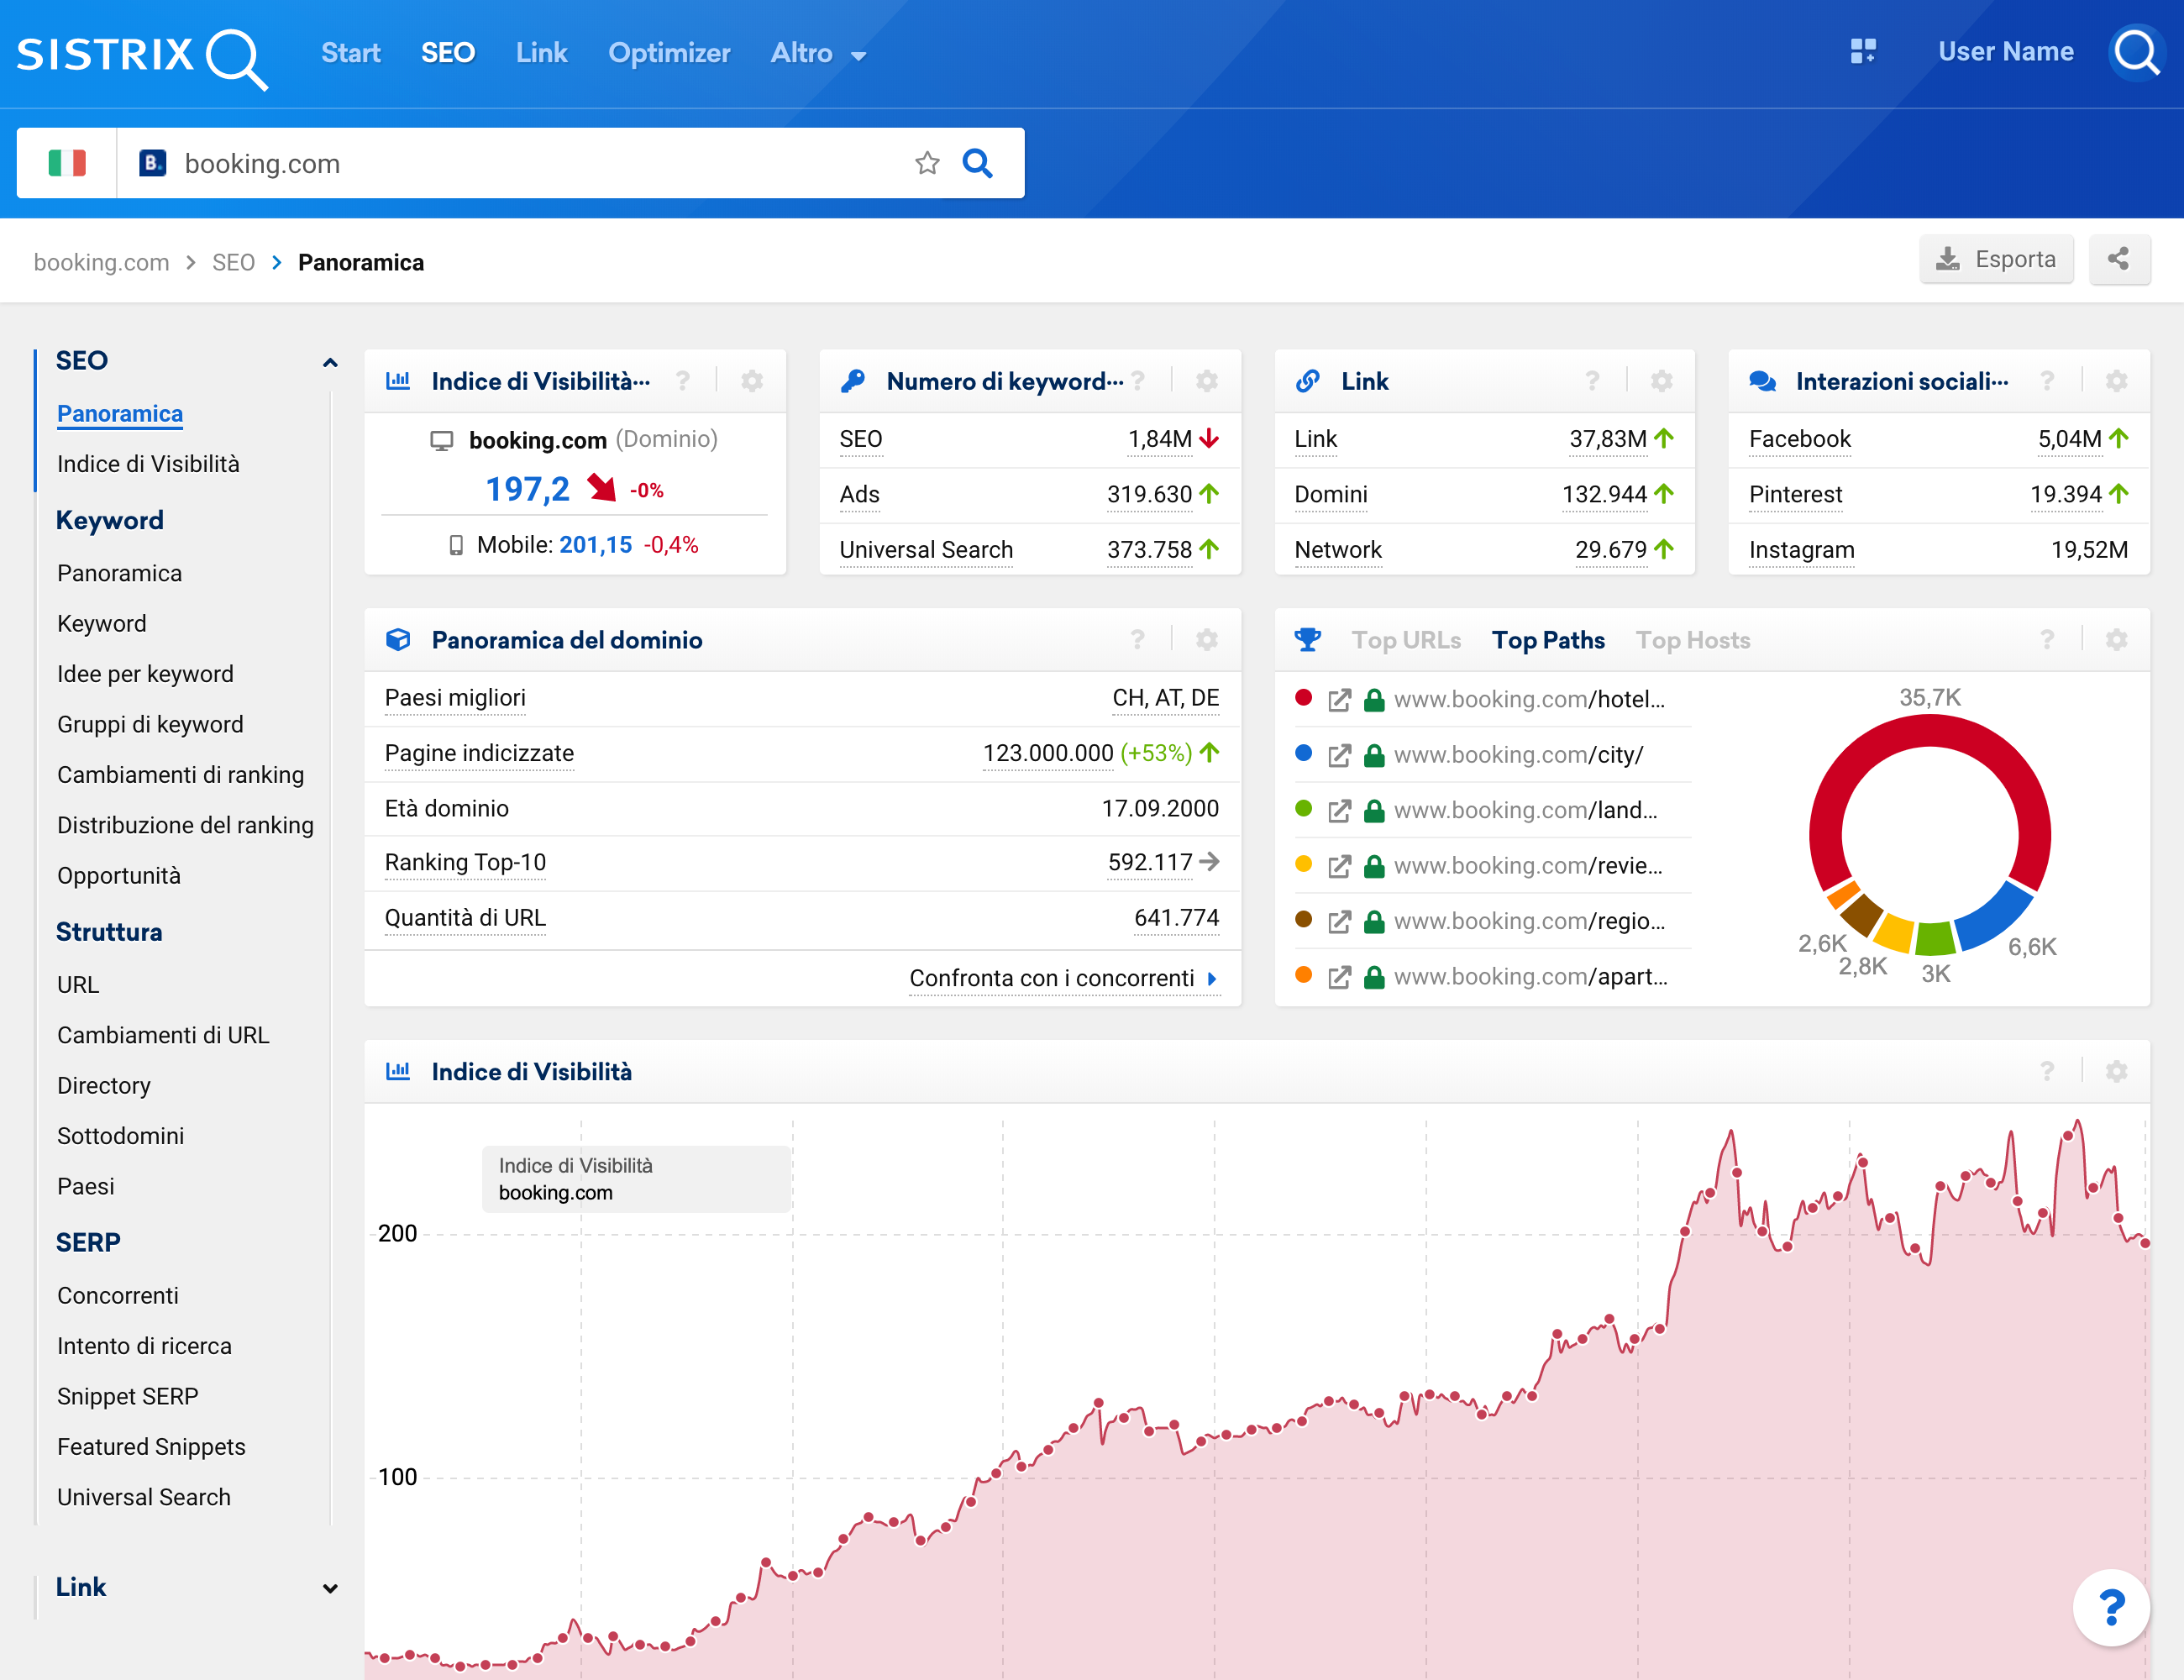
Task: Open help for Indice di Visibilità chart card
Action: click(x=2047, y=1072)
